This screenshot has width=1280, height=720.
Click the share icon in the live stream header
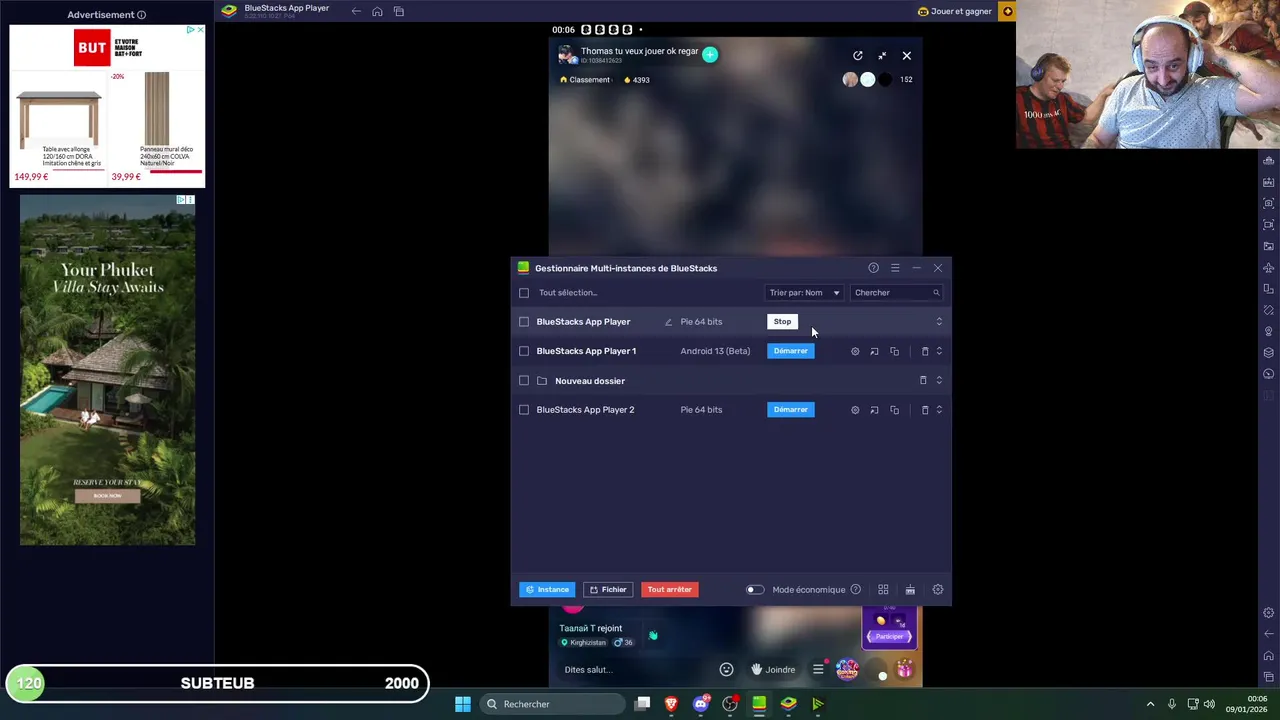click(x=858, y=56)
